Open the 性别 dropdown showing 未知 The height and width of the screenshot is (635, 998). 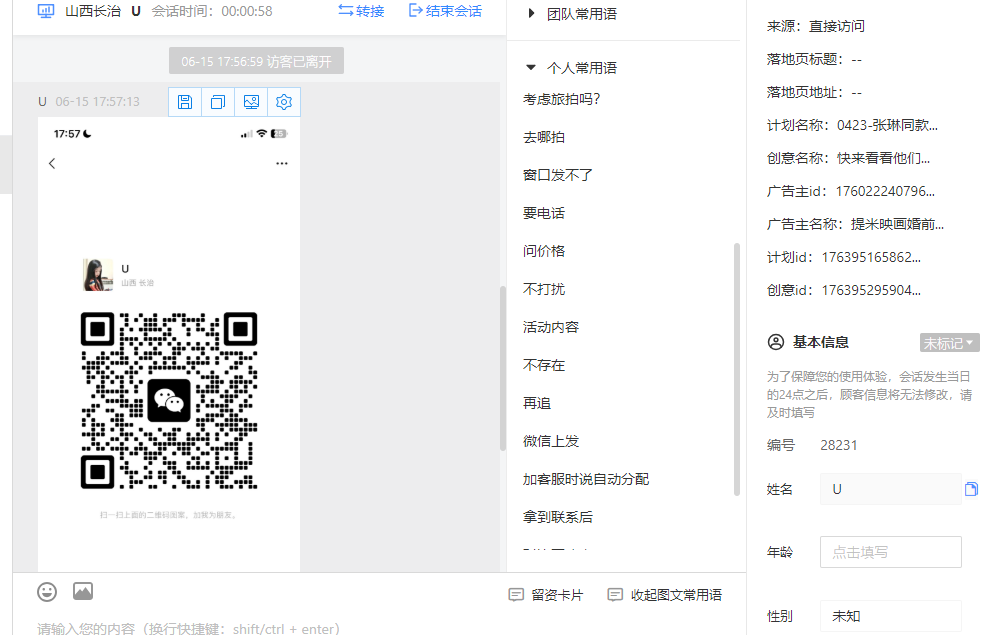890,616
